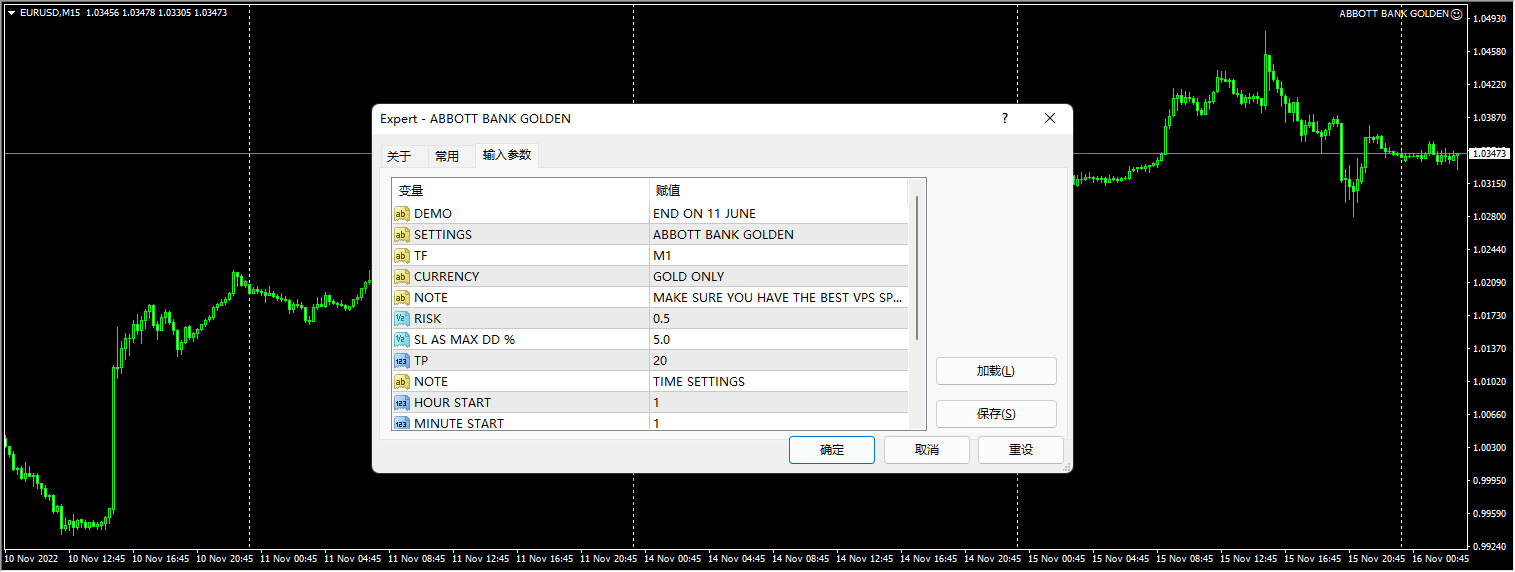The image size is (1515, 572).
Task: Click the double-type icon beside RISK
Action: point(402,318)
